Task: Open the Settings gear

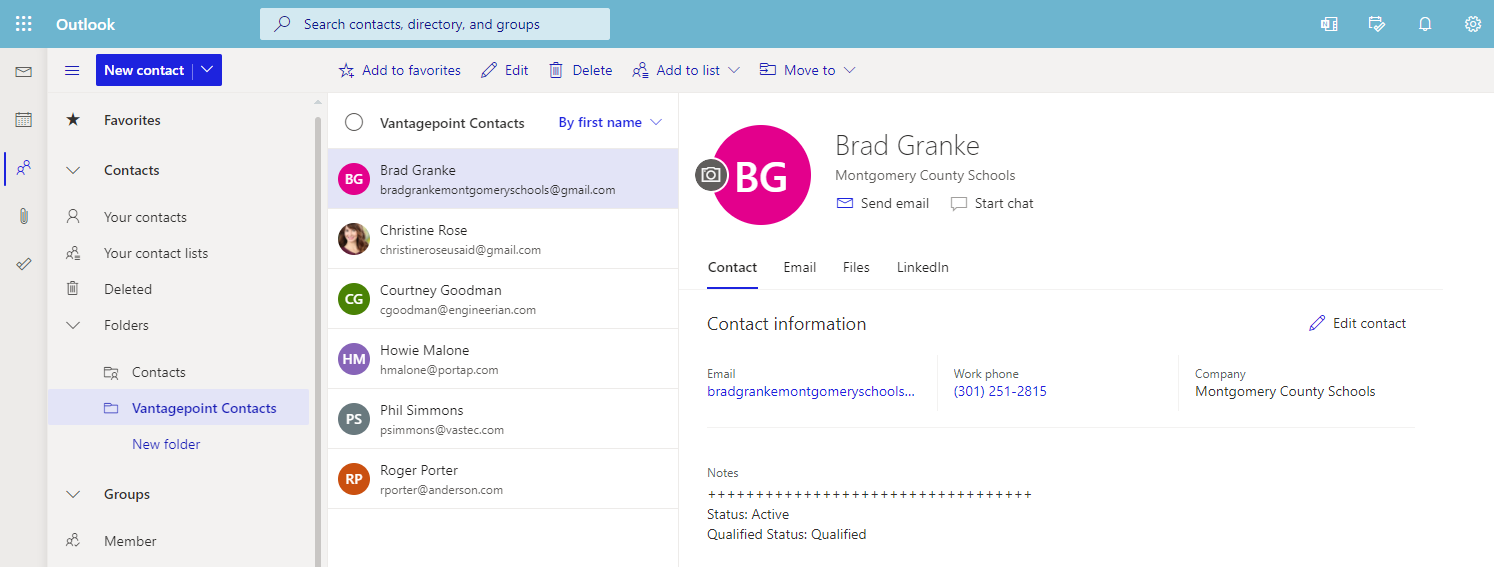Action: (x=1473, y=24)
